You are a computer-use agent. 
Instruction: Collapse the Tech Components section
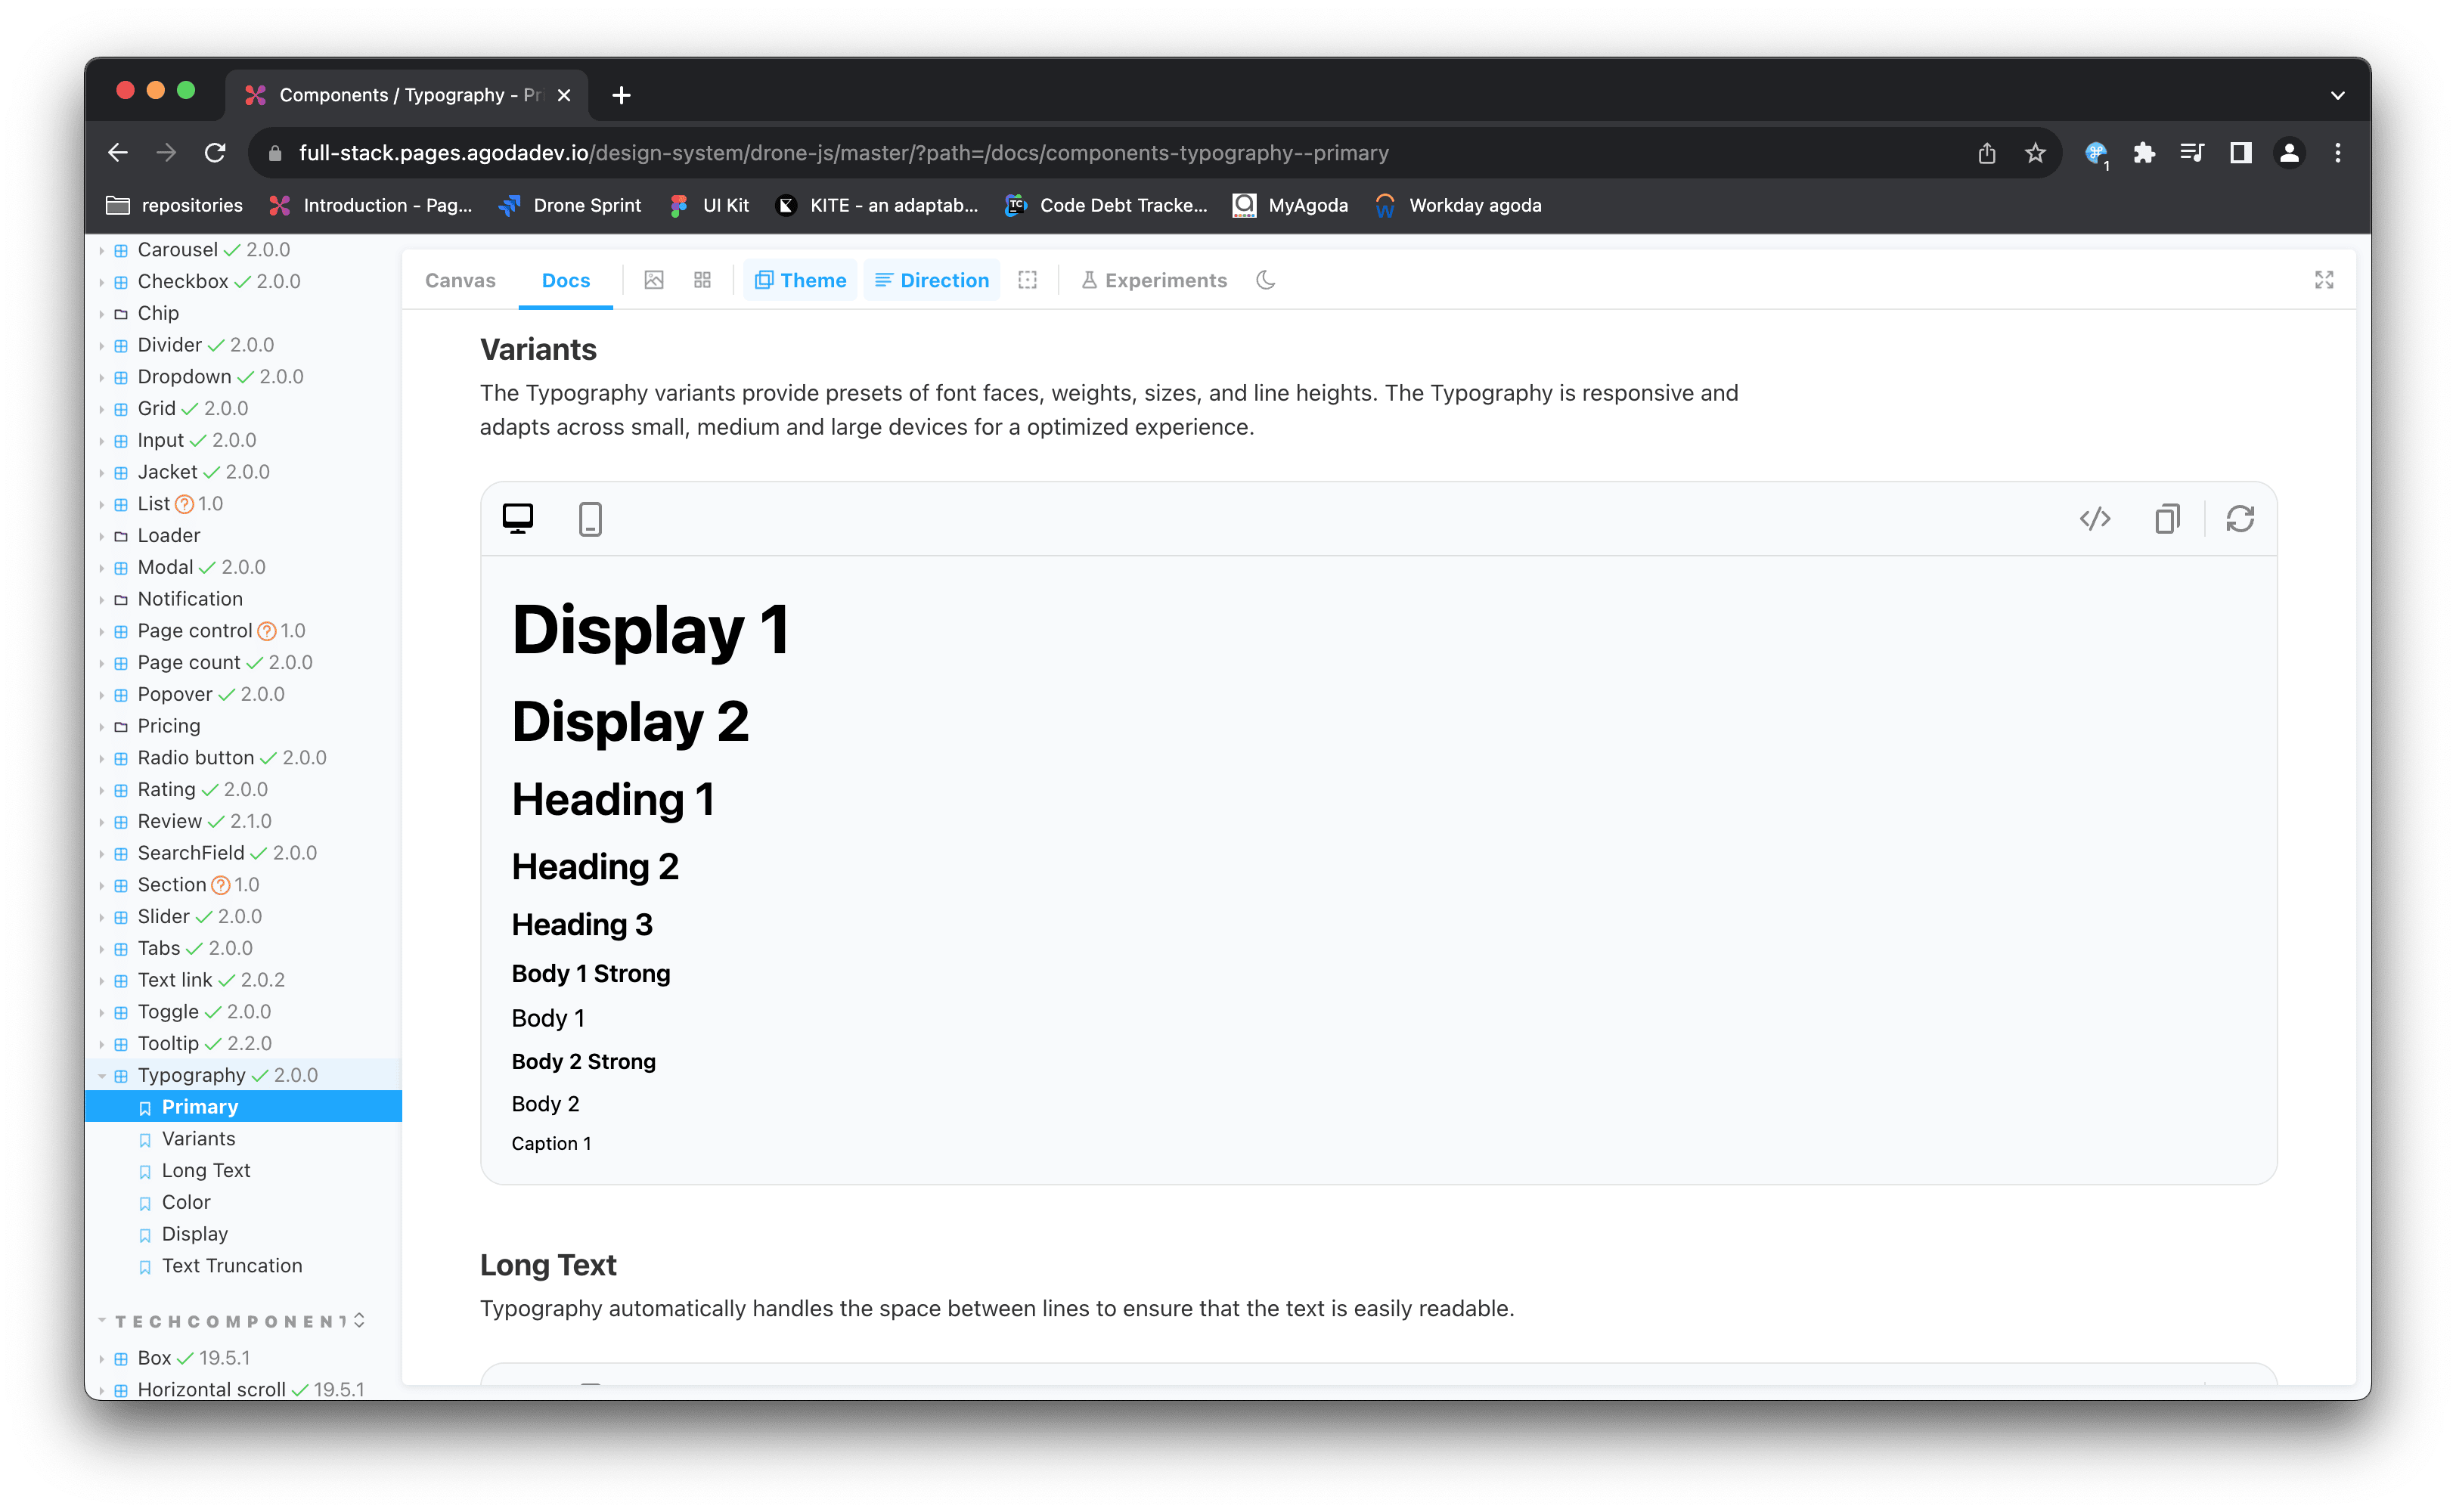tap(230, 1321)
